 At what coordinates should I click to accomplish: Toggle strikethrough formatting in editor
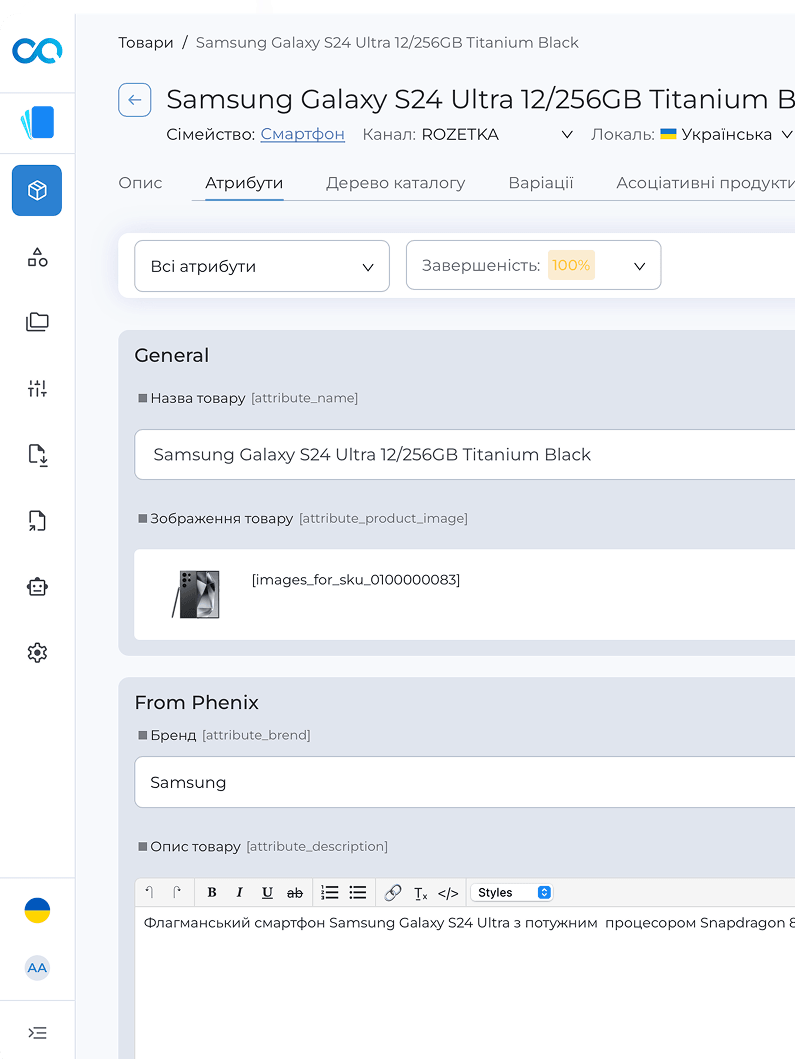coord(294,892)
